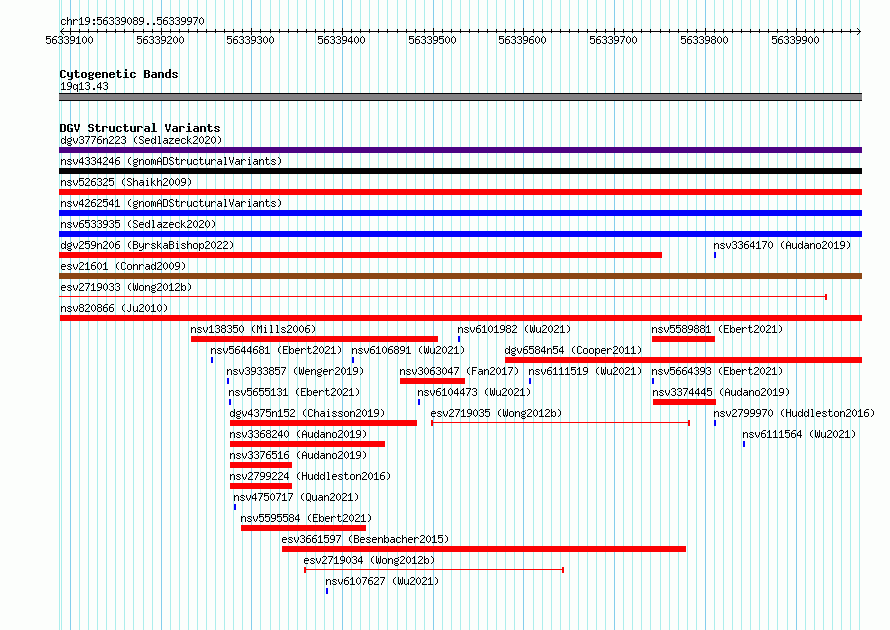Screen dimensions: 890x630
Task: Select nsv5664393 (Ebert2021) label
Action: pos(717,371)
